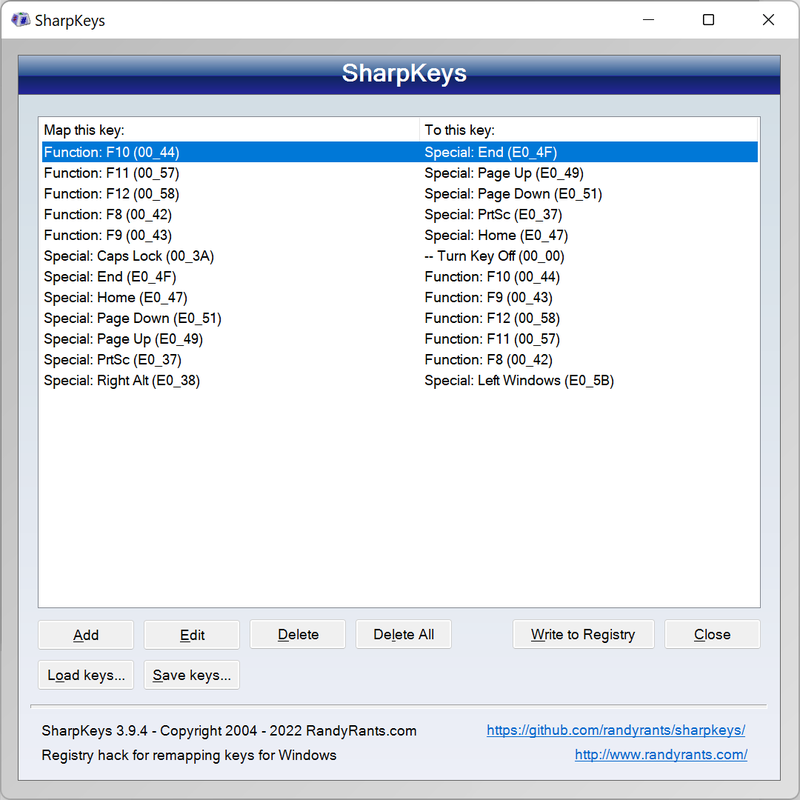Close the SharpKeys window via title bar X
This screenshot has width=800, height=800.
[x=768, y=20]
